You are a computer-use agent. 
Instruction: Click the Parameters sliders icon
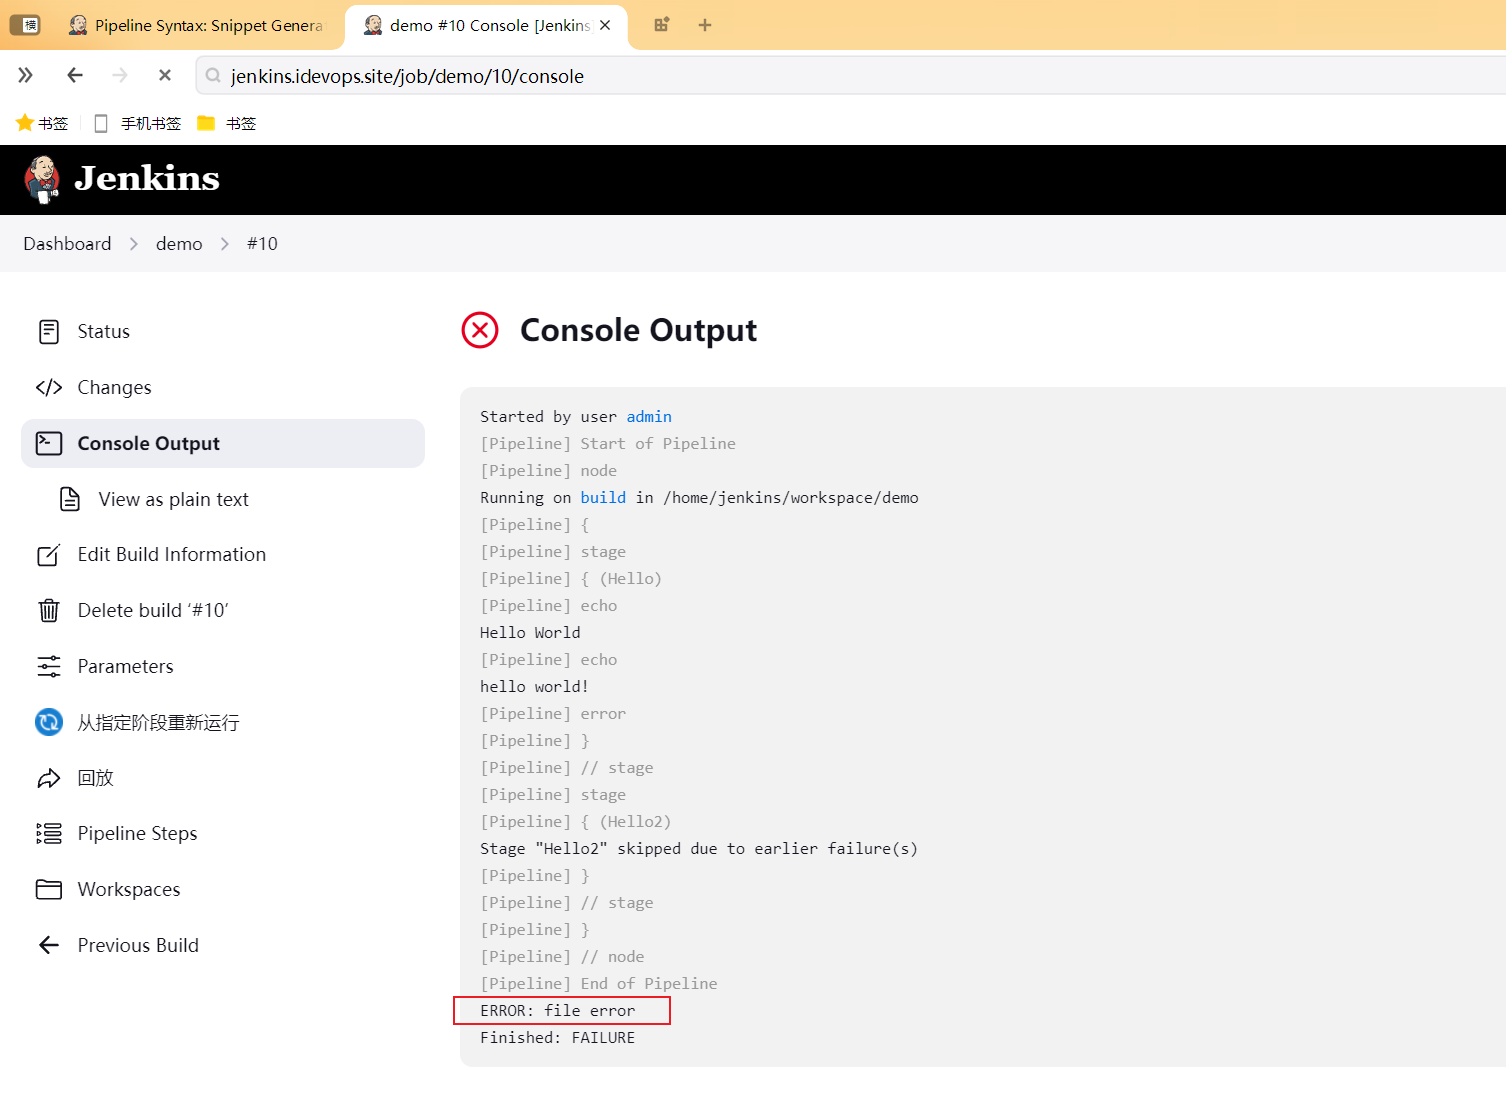49,666
